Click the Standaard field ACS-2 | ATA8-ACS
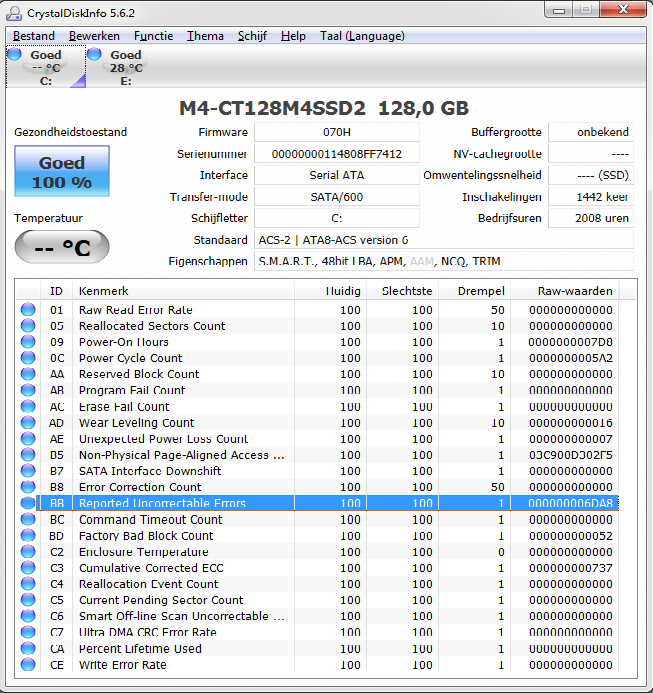This screenshot has height=693, width=653. click(x=444, y=240)
